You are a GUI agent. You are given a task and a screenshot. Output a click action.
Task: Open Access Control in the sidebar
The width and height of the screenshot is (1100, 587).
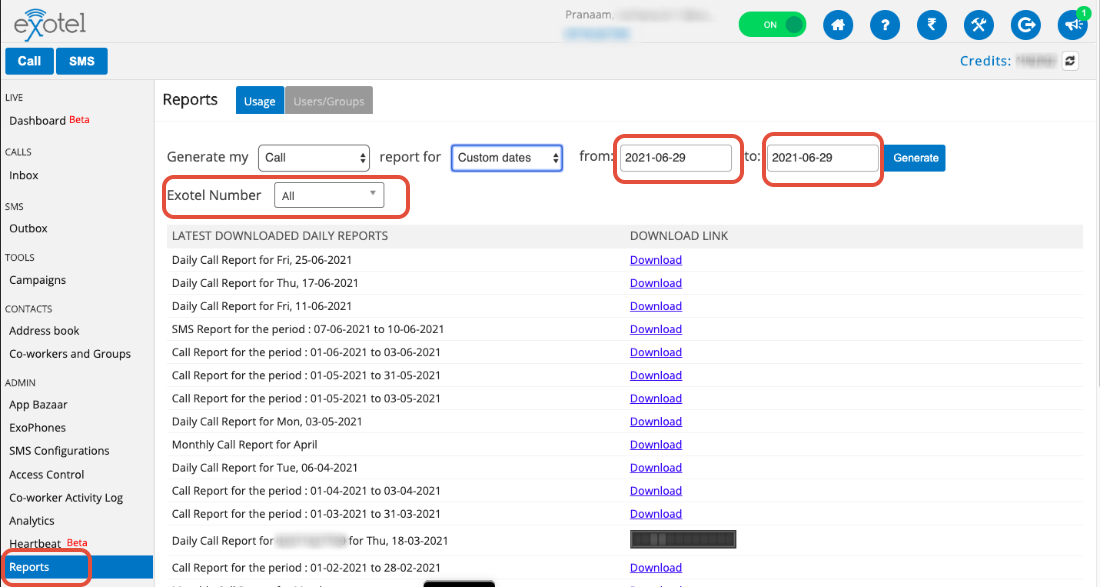click(46, 475)
